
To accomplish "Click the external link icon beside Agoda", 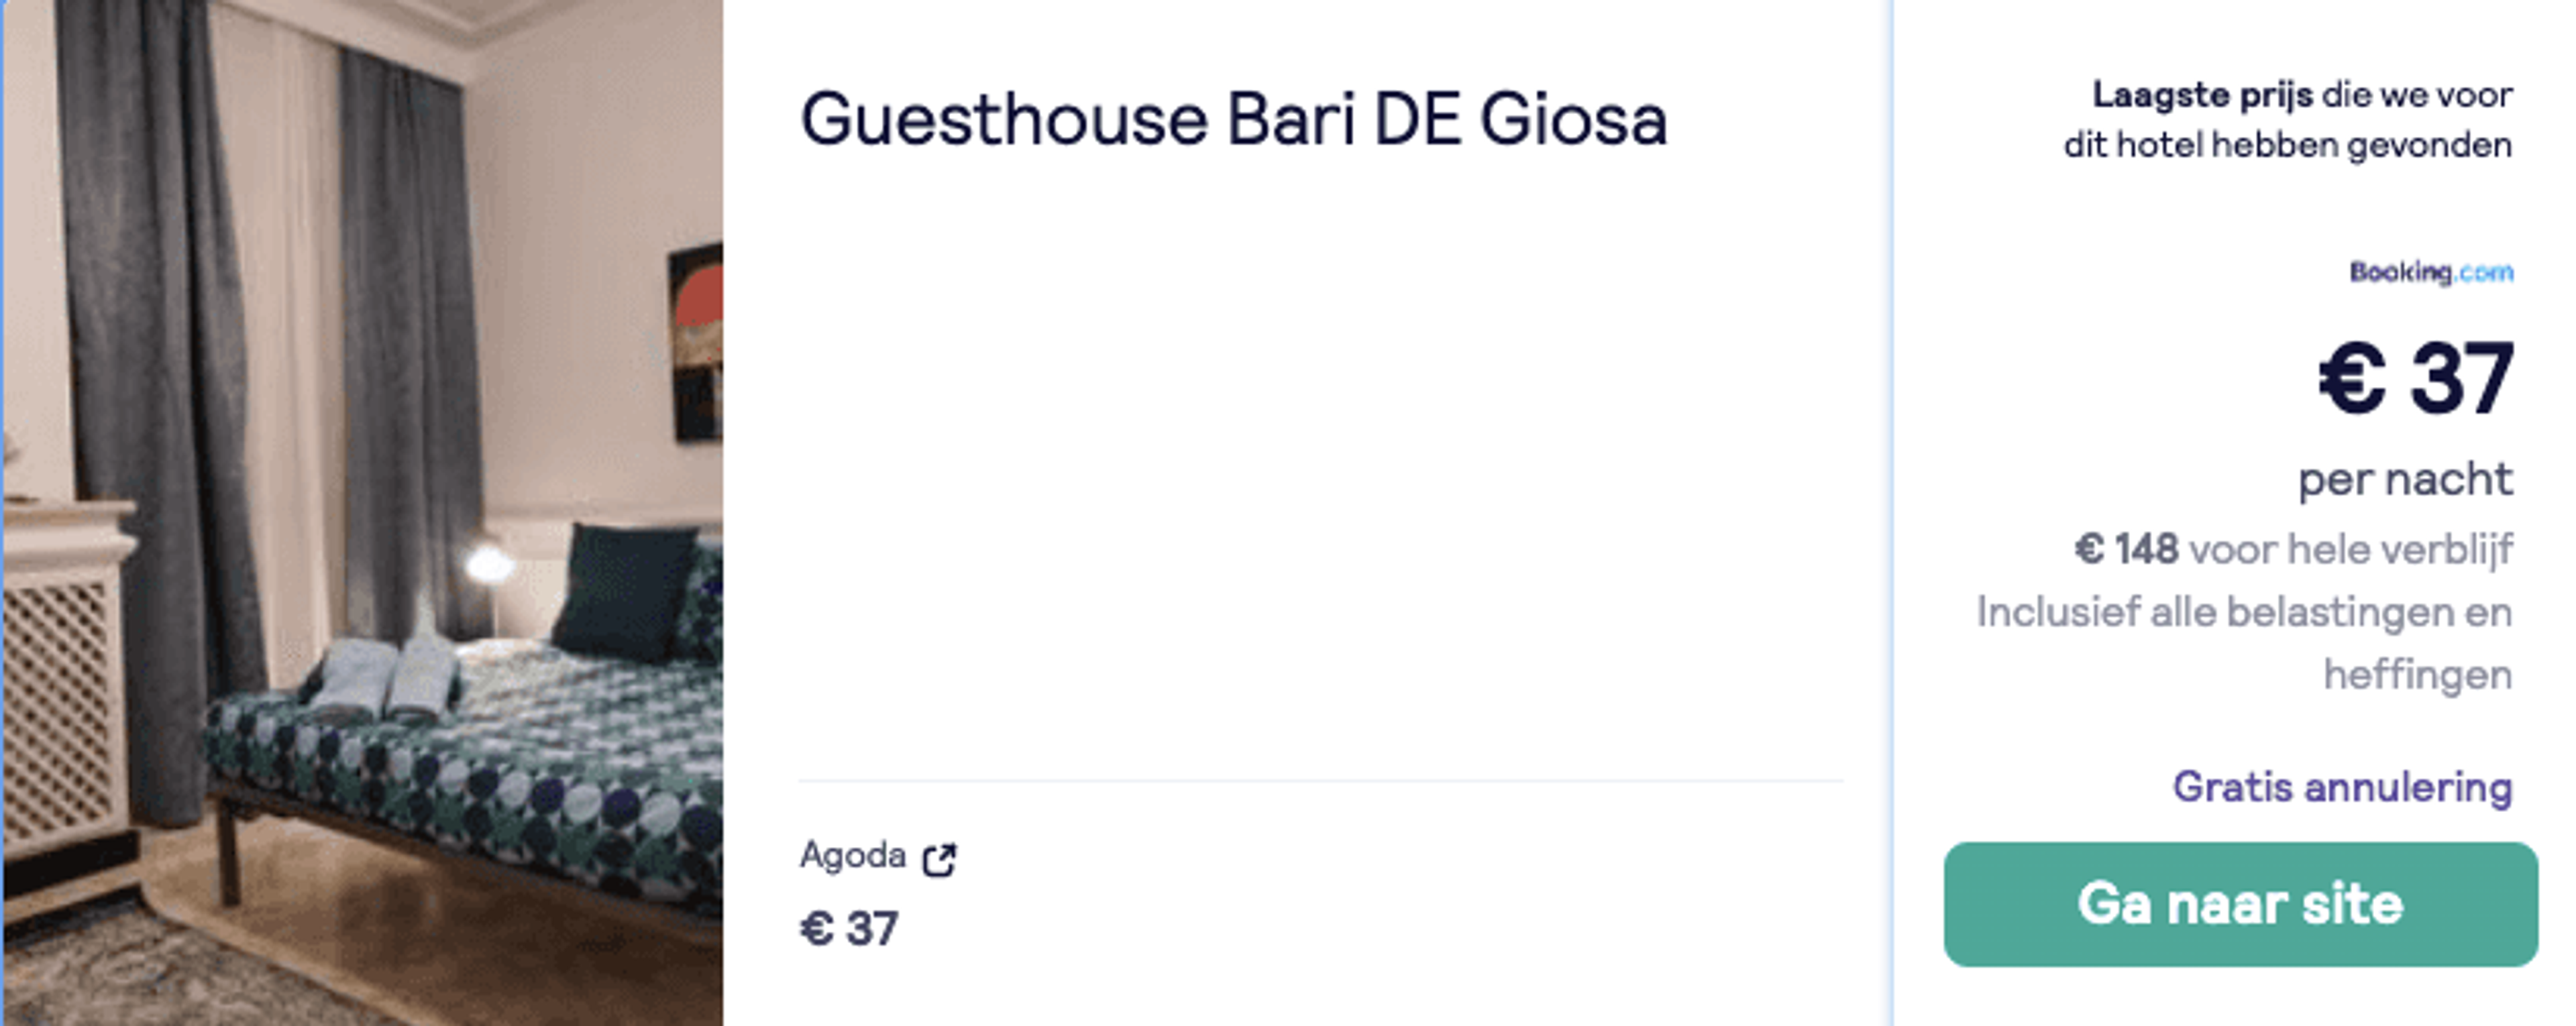I will click(939, 859).
